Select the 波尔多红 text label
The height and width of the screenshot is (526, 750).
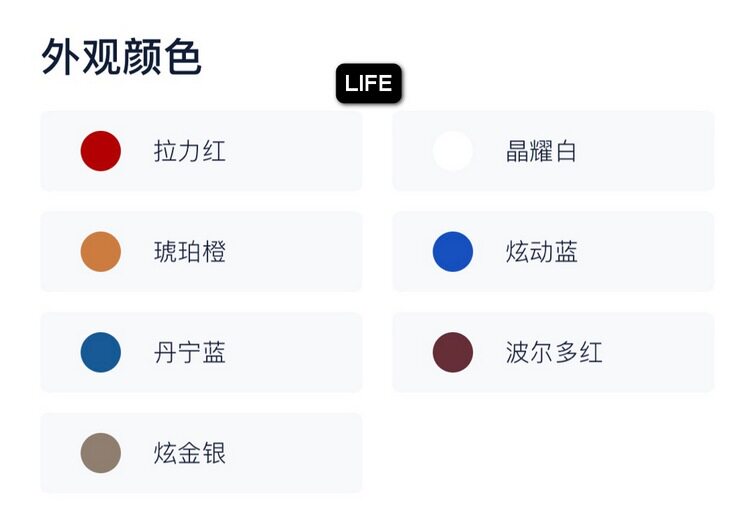point(554,353)
